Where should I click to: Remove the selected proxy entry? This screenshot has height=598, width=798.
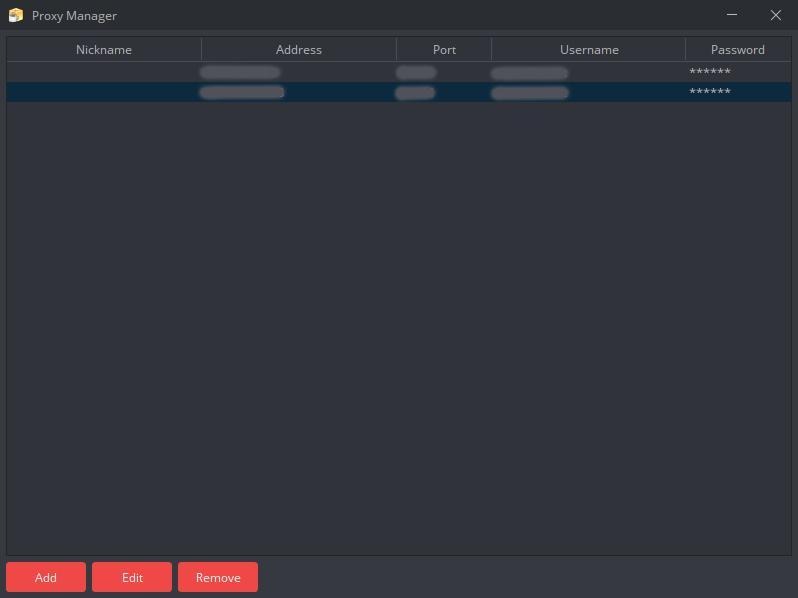click(217, 577)
